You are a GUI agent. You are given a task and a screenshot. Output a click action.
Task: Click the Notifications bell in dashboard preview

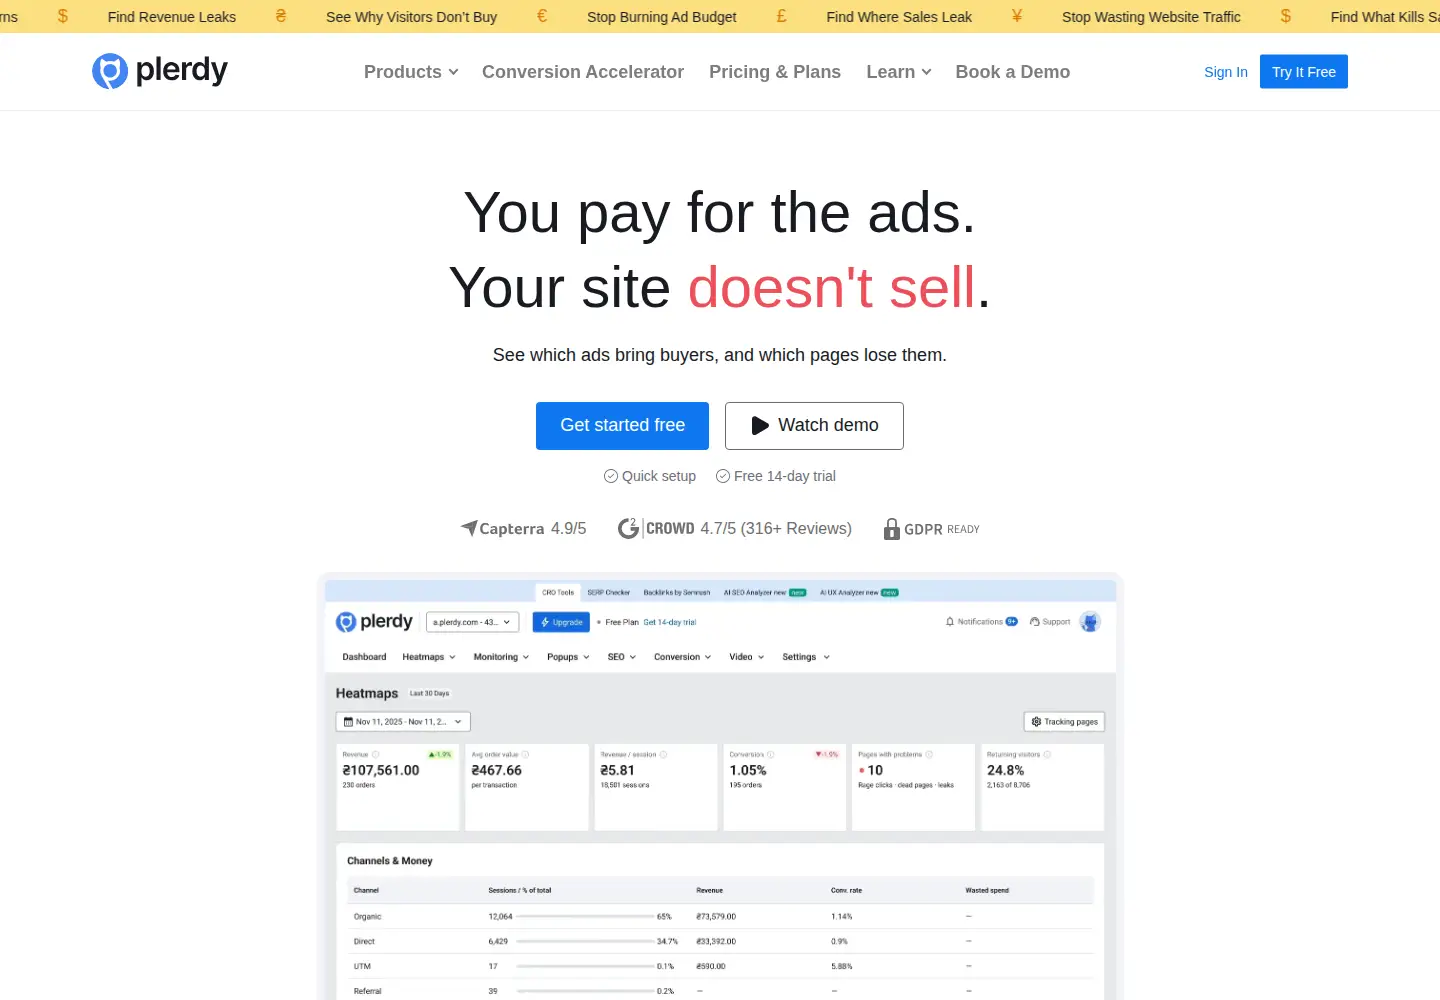coord(950,622)
